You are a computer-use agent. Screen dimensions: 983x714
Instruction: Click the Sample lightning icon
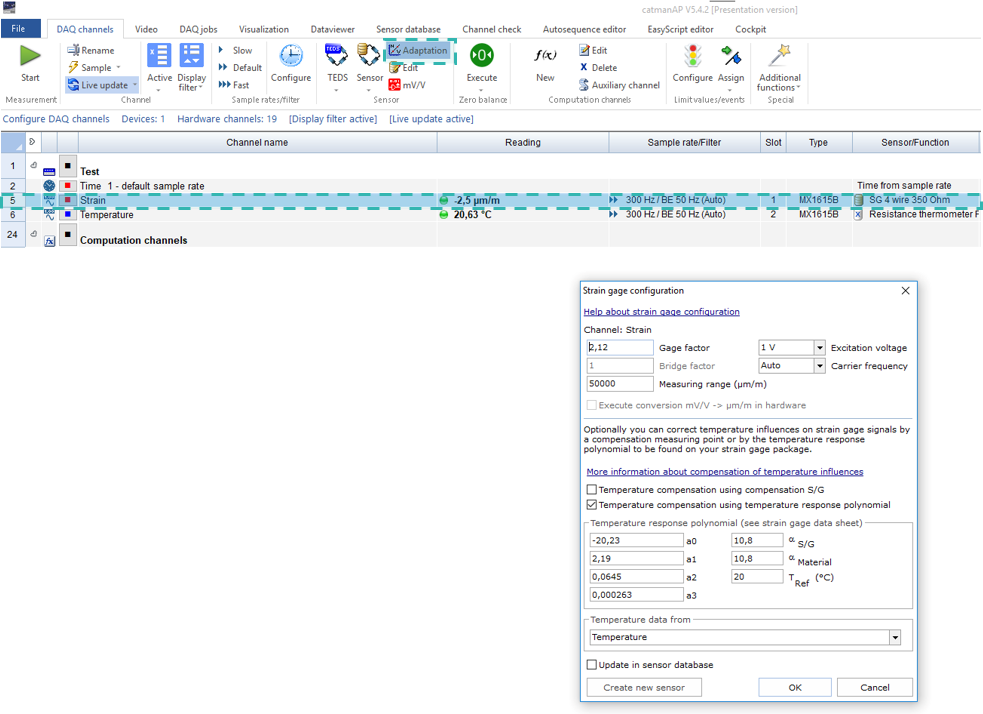(73, 68)
